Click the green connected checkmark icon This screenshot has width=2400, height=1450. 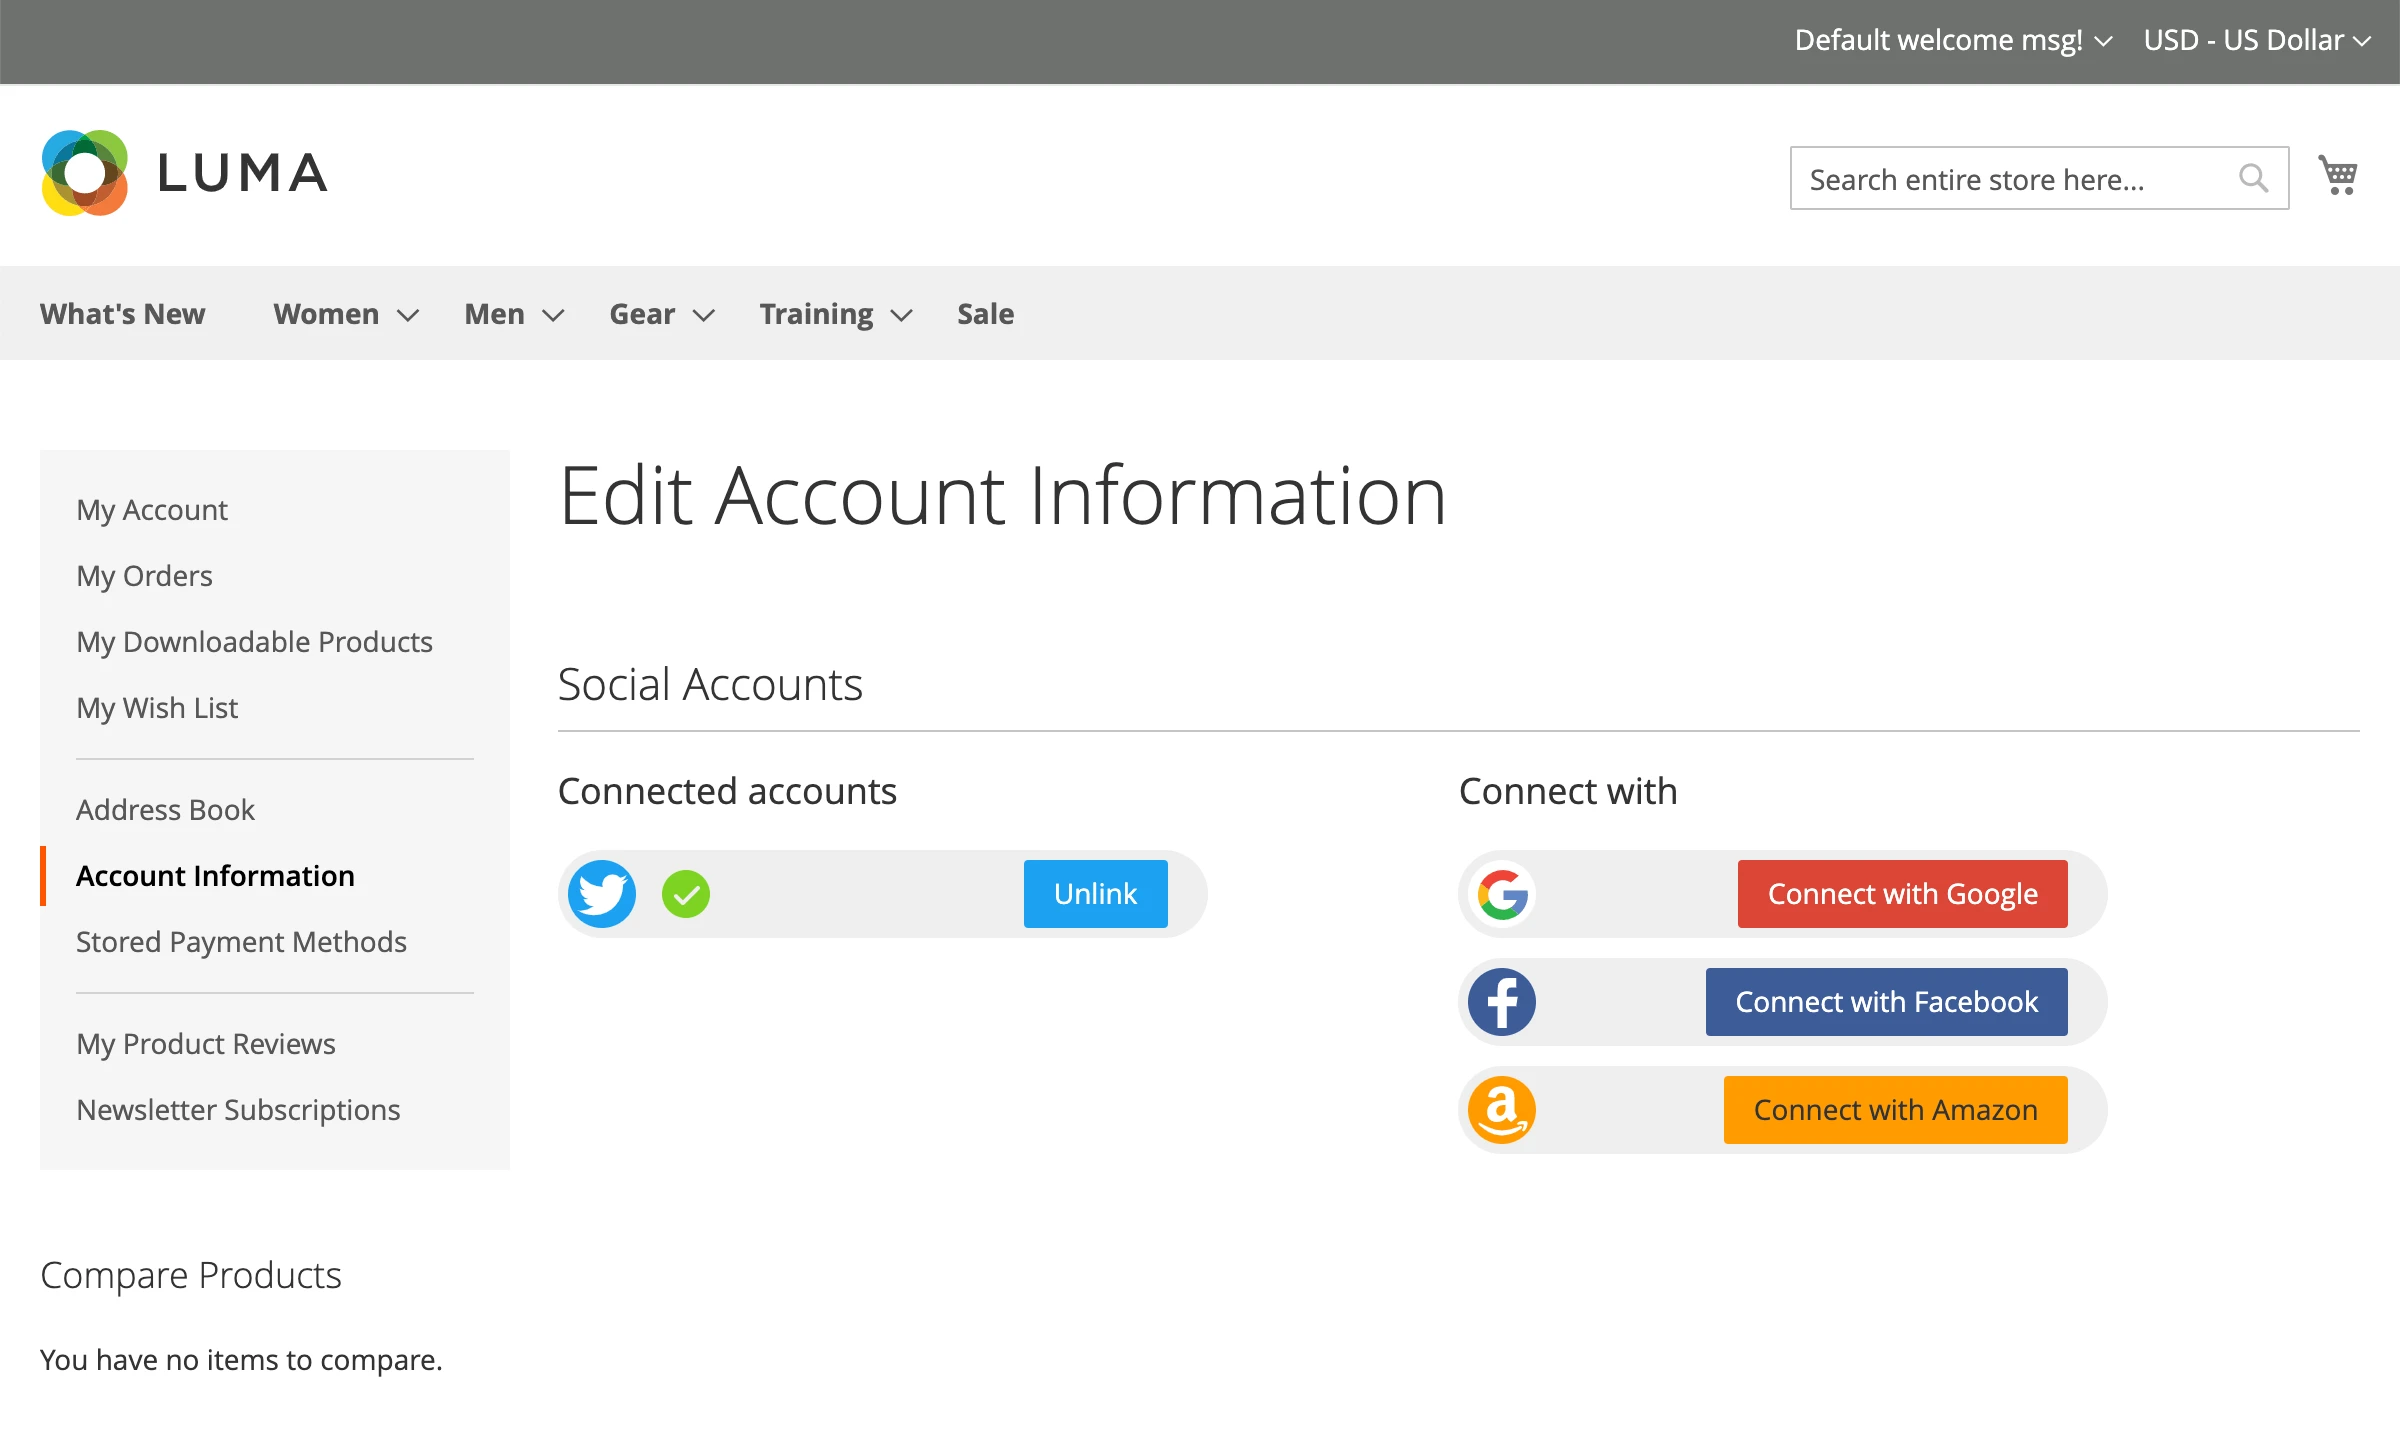point(686,894)
